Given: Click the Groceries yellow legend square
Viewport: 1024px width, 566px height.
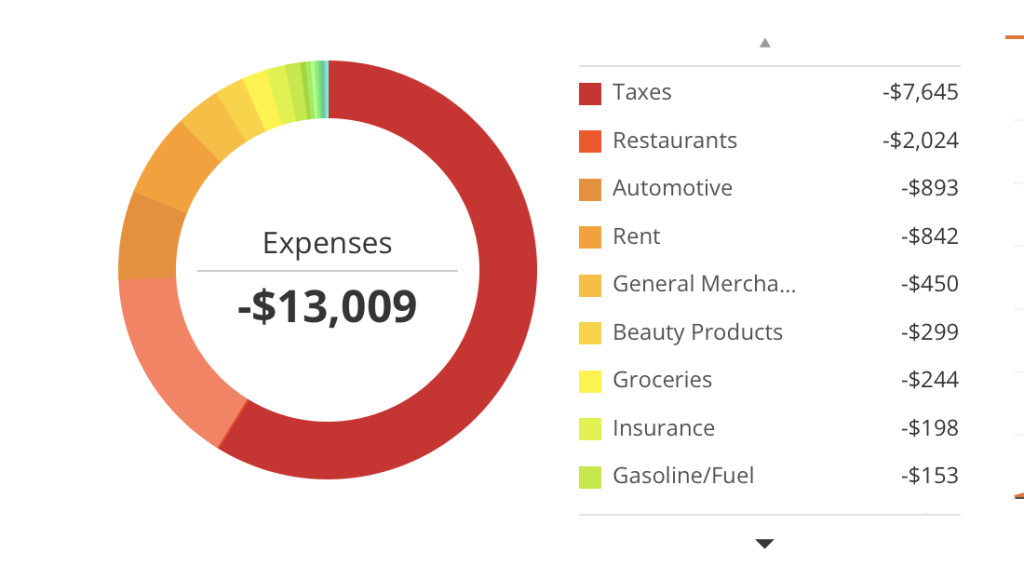Looking at the screenshot, I should (x=590, y=381).
